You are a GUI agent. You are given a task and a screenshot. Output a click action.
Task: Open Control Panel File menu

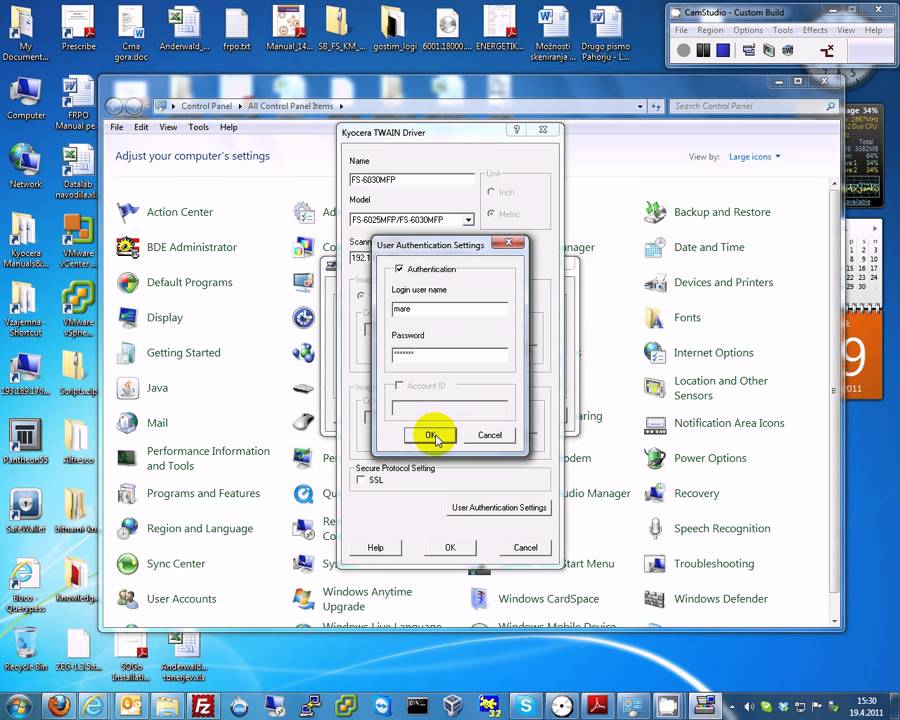coord(117,127)
